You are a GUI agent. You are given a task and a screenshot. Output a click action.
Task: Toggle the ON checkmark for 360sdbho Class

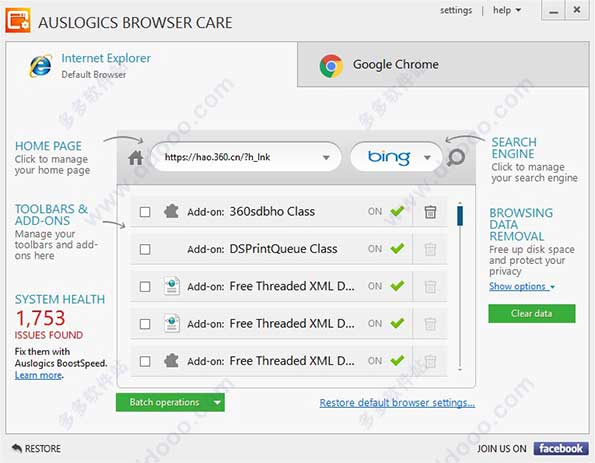coord(397,211)
